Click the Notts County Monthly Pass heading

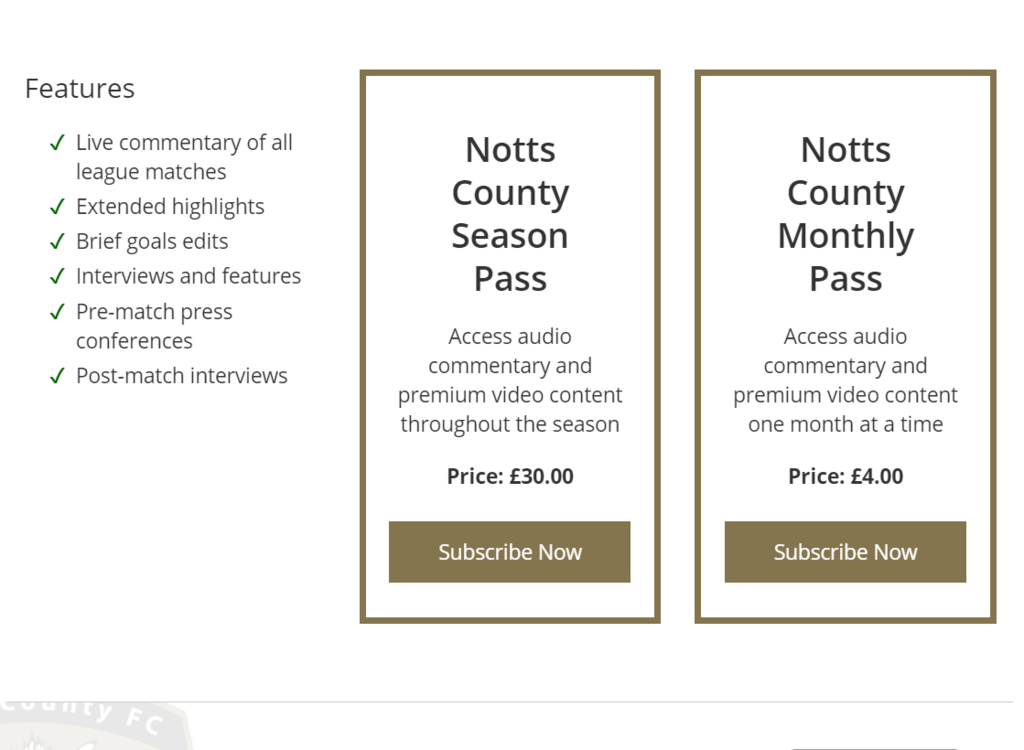coord(845,214)
